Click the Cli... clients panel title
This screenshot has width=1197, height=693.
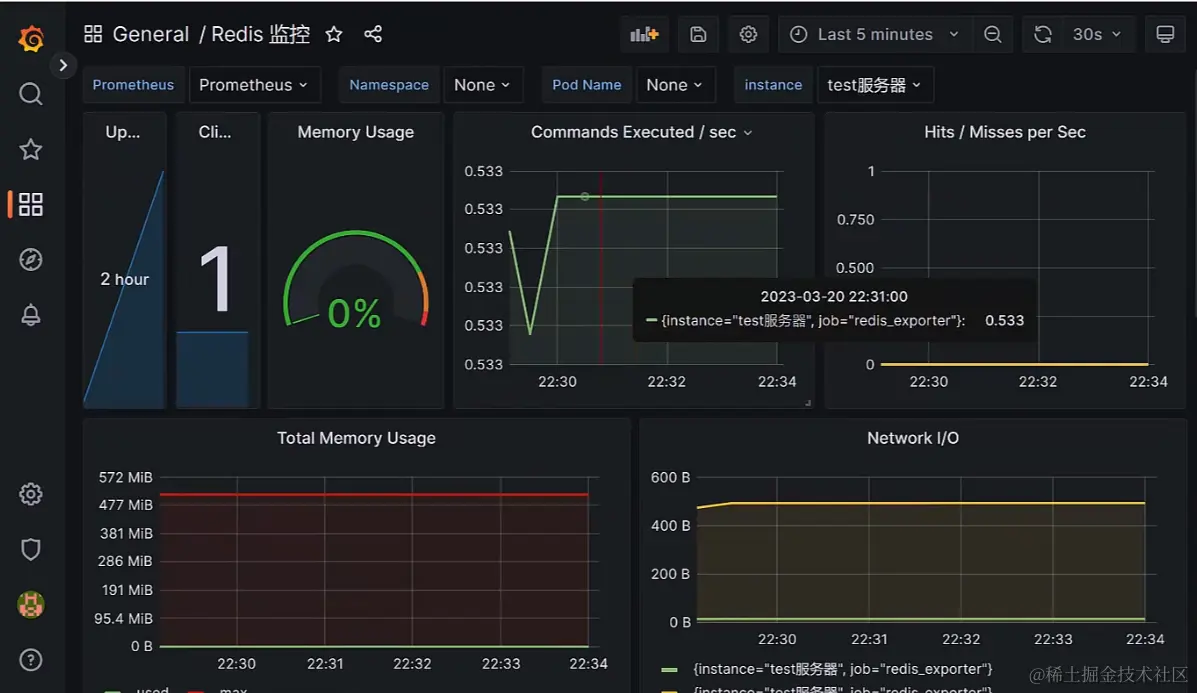point(215,132)
